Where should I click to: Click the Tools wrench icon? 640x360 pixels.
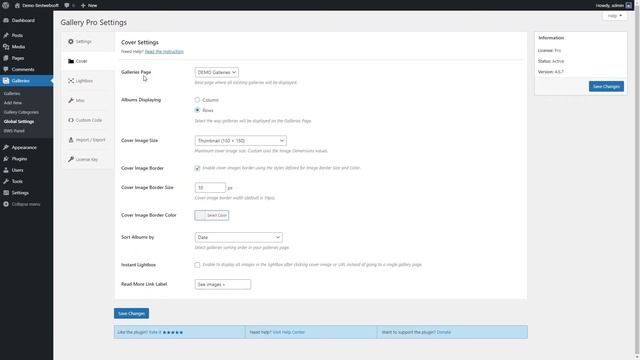pyautogui.click(x=6, y=181)
